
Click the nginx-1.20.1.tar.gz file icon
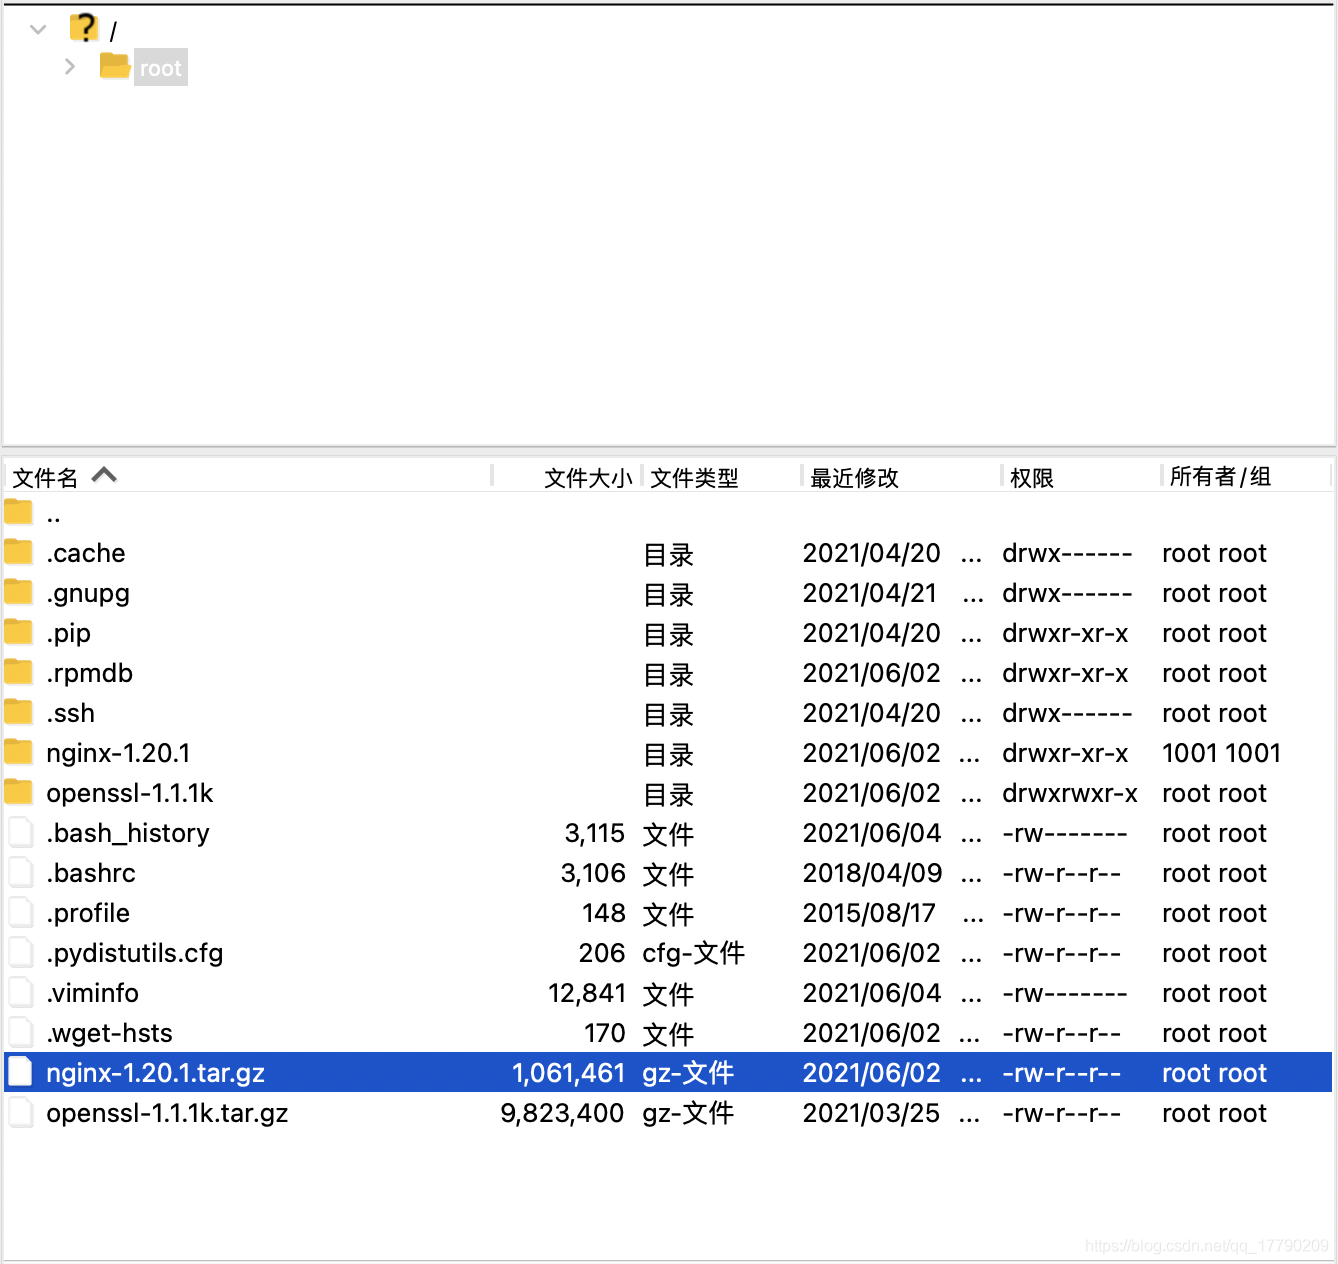pyautogui.click(x=20, y=1072)
